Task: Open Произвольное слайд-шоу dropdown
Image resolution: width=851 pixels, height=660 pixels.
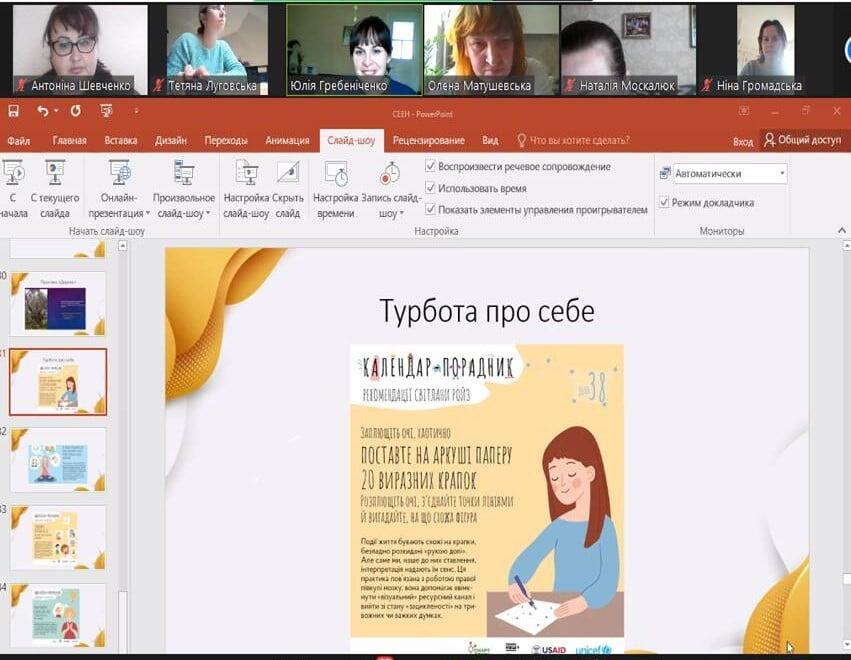Action: (184, 189)
